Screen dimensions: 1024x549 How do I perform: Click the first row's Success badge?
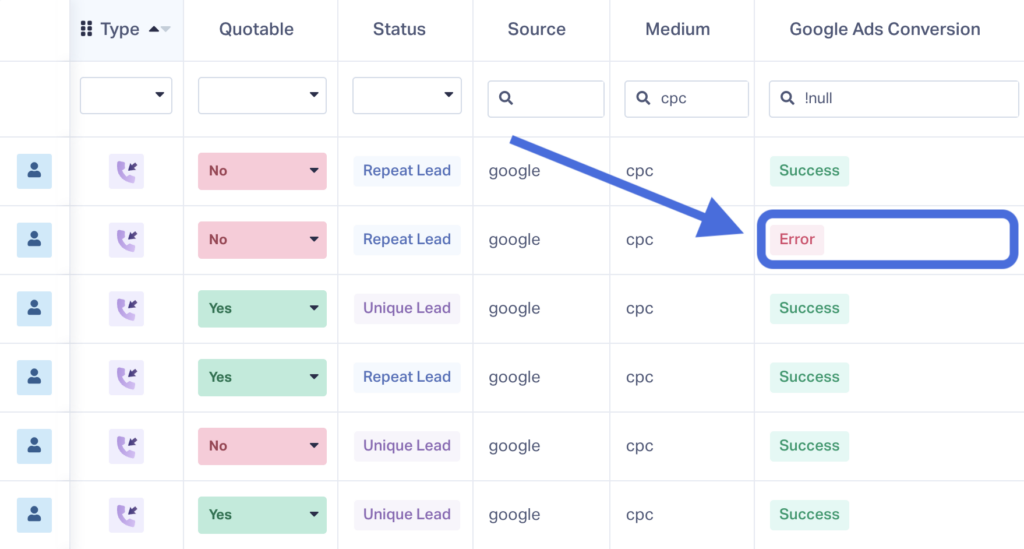pos(809,171)
